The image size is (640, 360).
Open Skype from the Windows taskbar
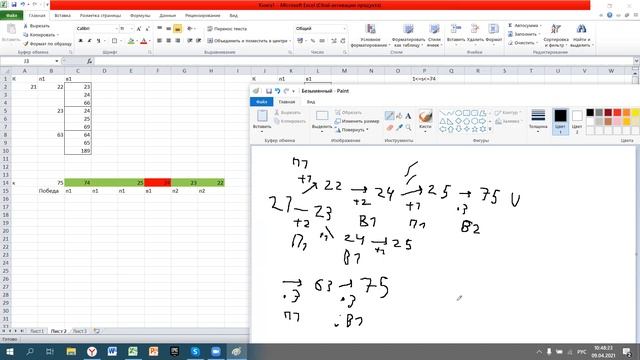click(x=195, y=351)
